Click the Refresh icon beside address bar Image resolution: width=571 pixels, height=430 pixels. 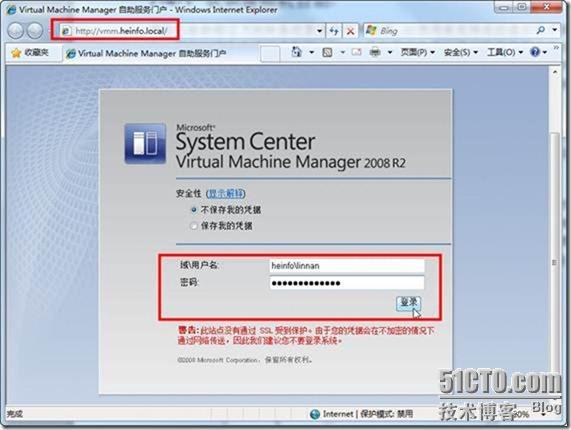[334, 31]
